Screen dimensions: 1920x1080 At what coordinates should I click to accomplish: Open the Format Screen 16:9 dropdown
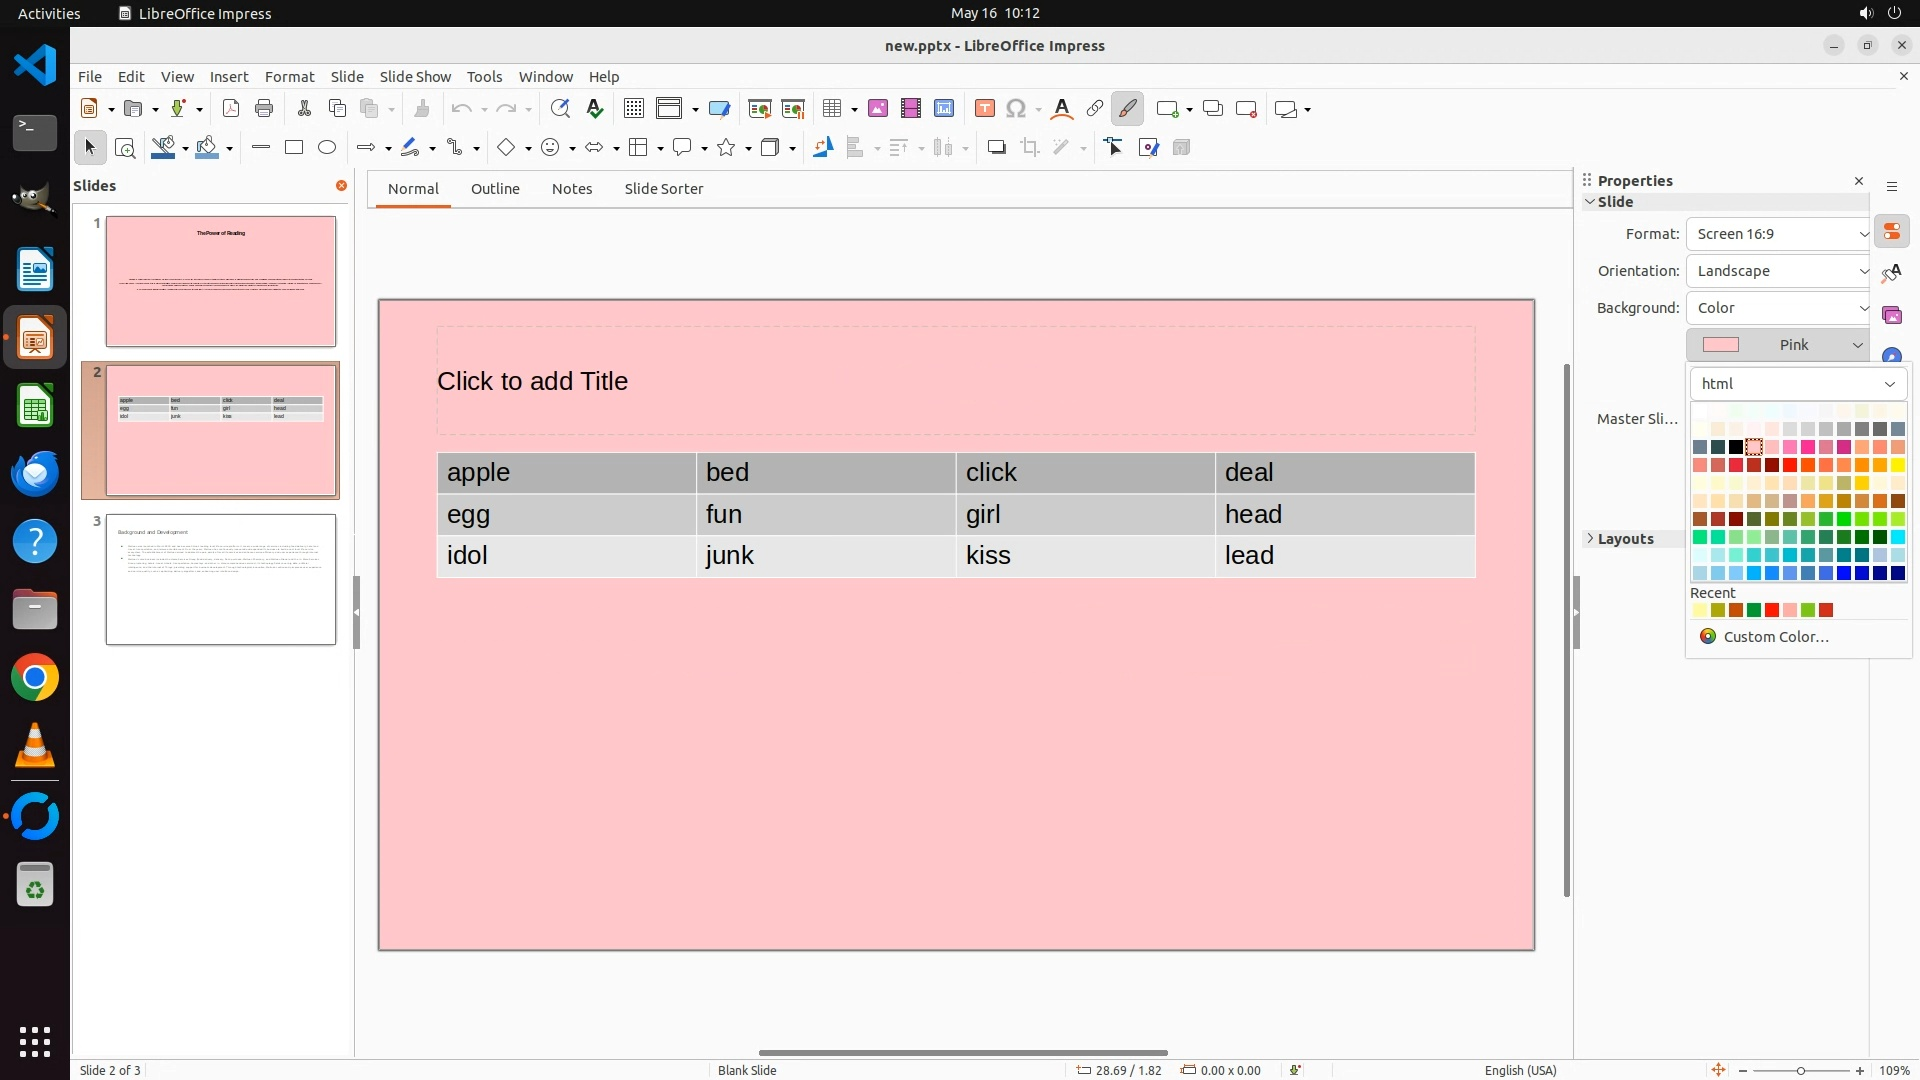(1780, 234)
